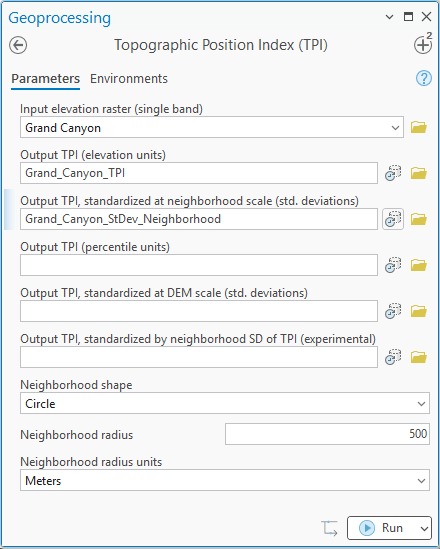This screenshot has height=549, width=440.
Task: Click the Grand_Canyon_TPI output field
Action: (x=199, y=173)
